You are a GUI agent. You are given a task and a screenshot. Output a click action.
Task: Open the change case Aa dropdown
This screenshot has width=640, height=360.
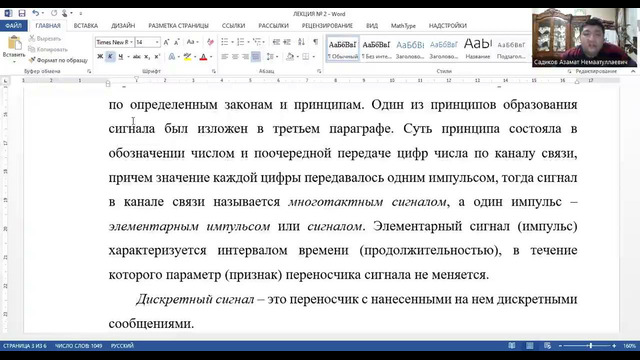click(192, 42)
